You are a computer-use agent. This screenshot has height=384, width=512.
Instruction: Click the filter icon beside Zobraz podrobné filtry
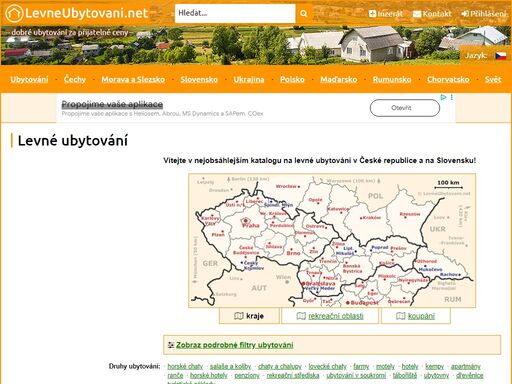point(171,345)
